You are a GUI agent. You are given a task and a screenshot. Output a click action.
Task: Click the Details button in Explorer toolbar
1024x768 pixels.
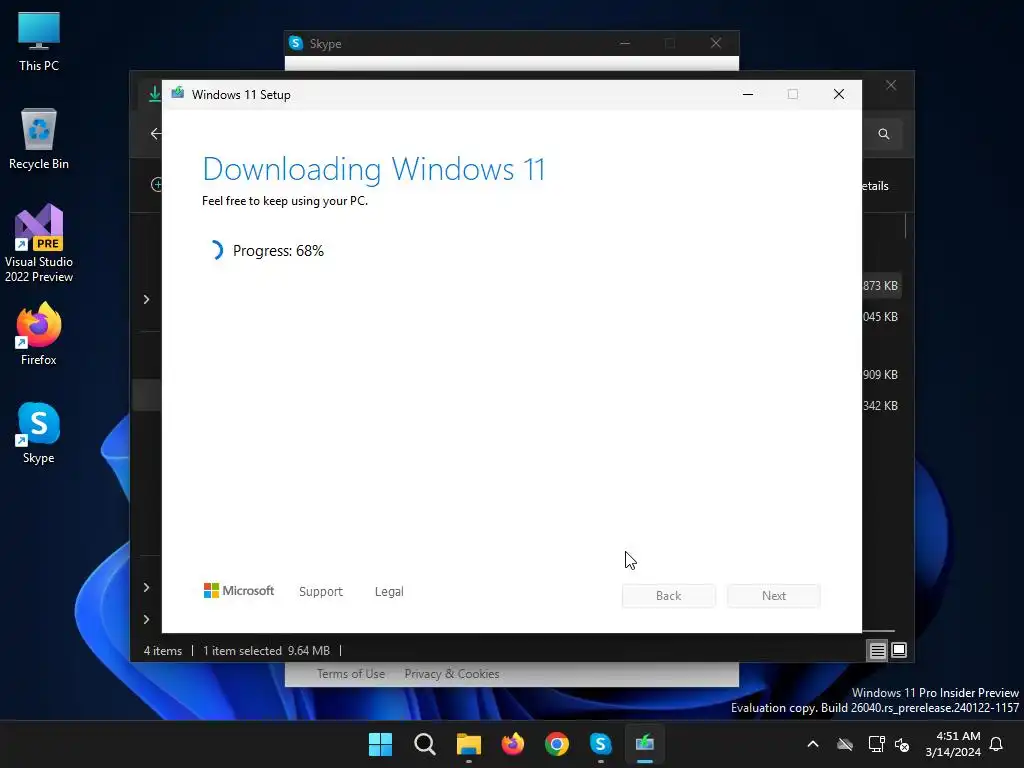pos(876,186)
